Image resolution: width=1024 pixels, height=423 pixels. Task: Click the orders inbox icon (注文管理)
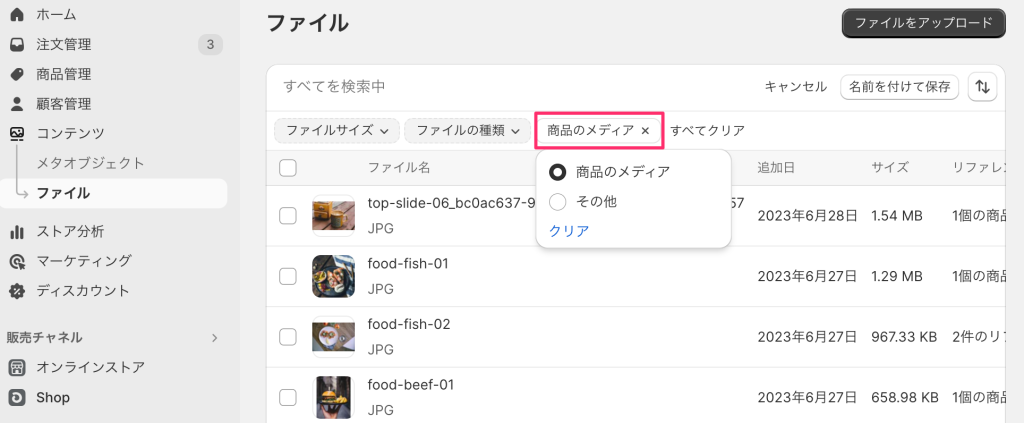(x=17, y=45)
